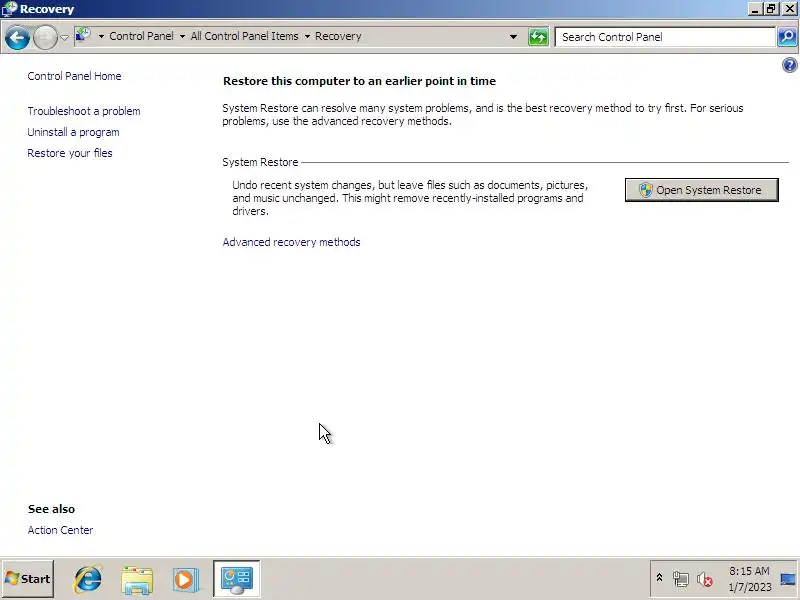Focus the Search Control Panel box
The image size is (800, 600).
pos(665,37)
